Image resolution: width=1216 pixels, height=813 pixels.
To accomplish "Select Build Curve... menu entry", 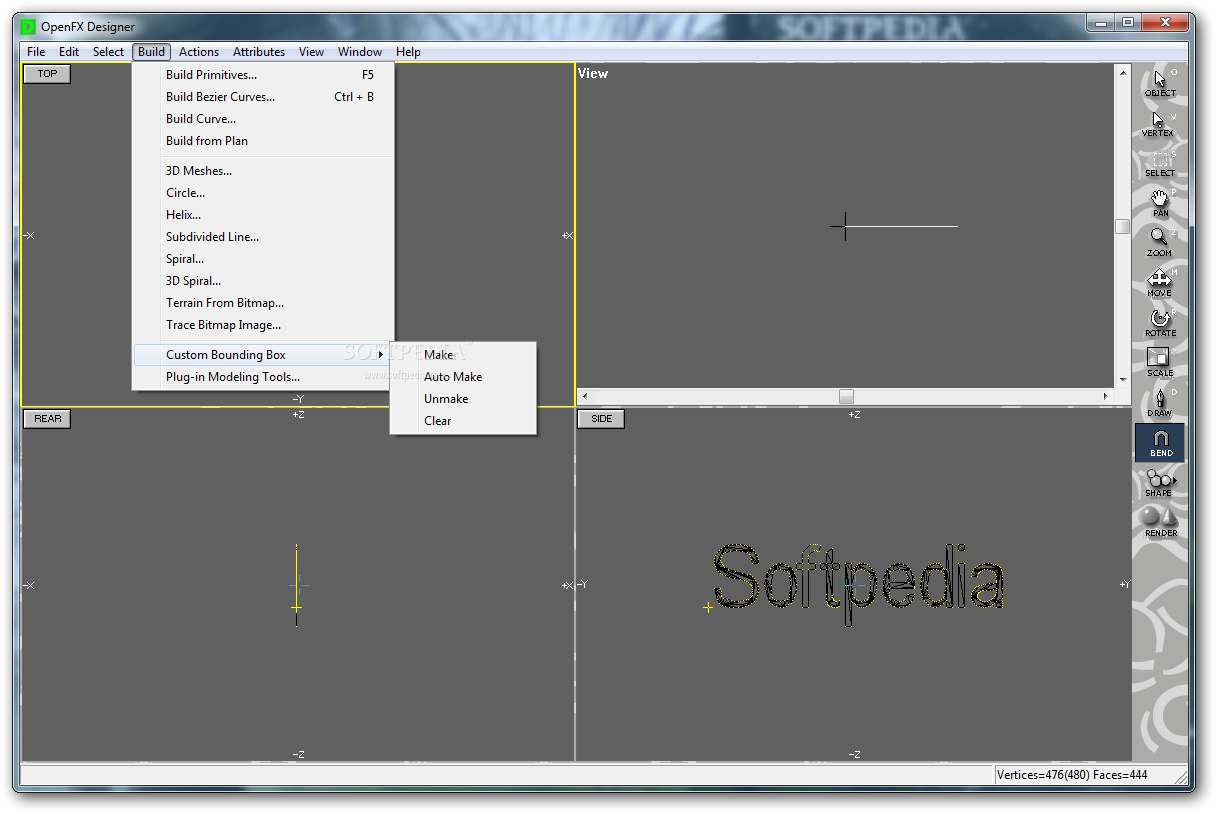I will [x=264, y=119].
